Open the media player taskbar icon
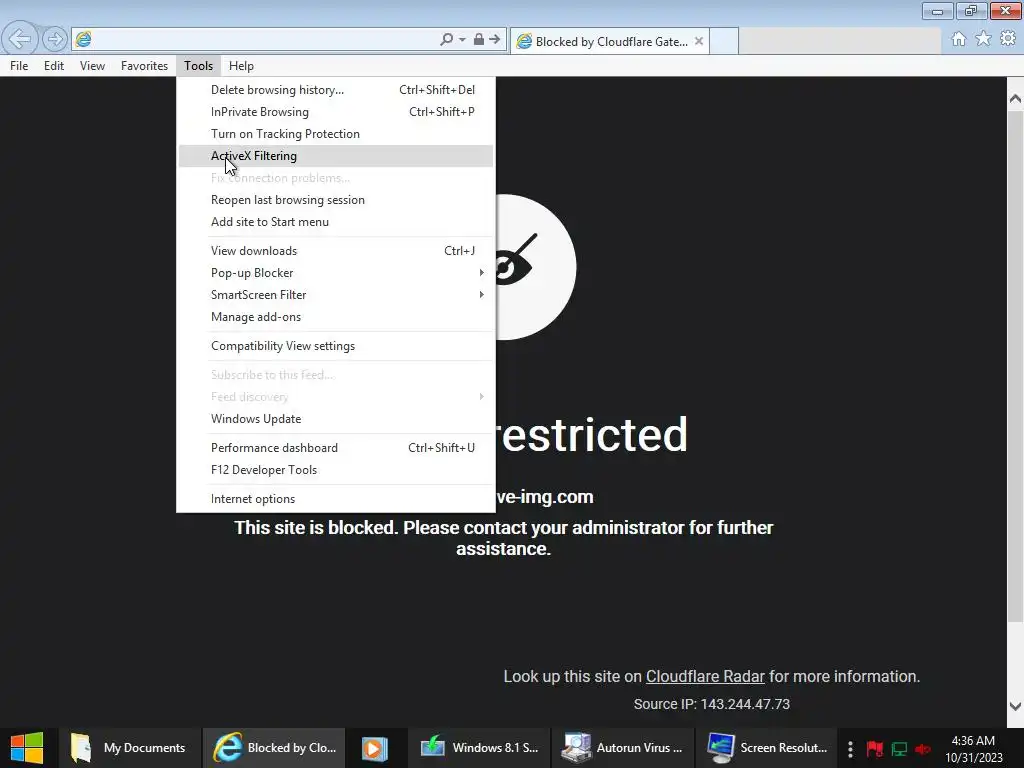This screenshot has height=768, width=1024. 375,748
